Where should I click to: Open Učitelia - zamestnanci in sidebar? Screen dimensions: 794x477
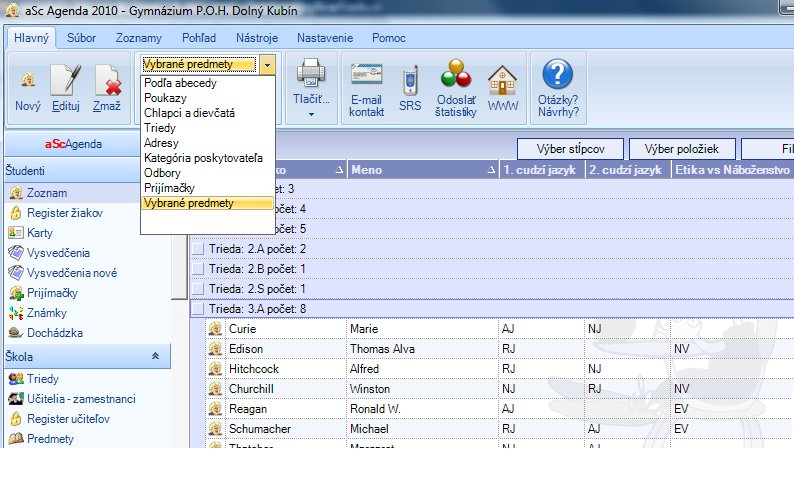pyautogui.click(x=81, y=399)
